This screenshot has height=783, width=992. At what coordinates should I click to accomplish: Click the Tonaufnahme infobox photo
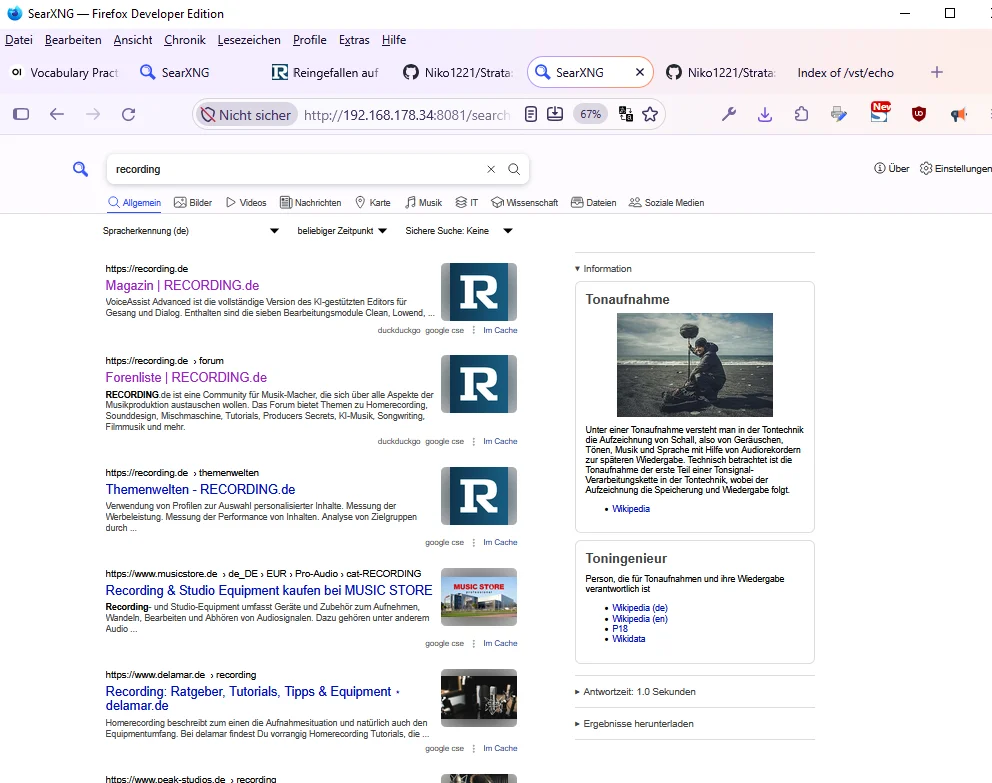695,365
